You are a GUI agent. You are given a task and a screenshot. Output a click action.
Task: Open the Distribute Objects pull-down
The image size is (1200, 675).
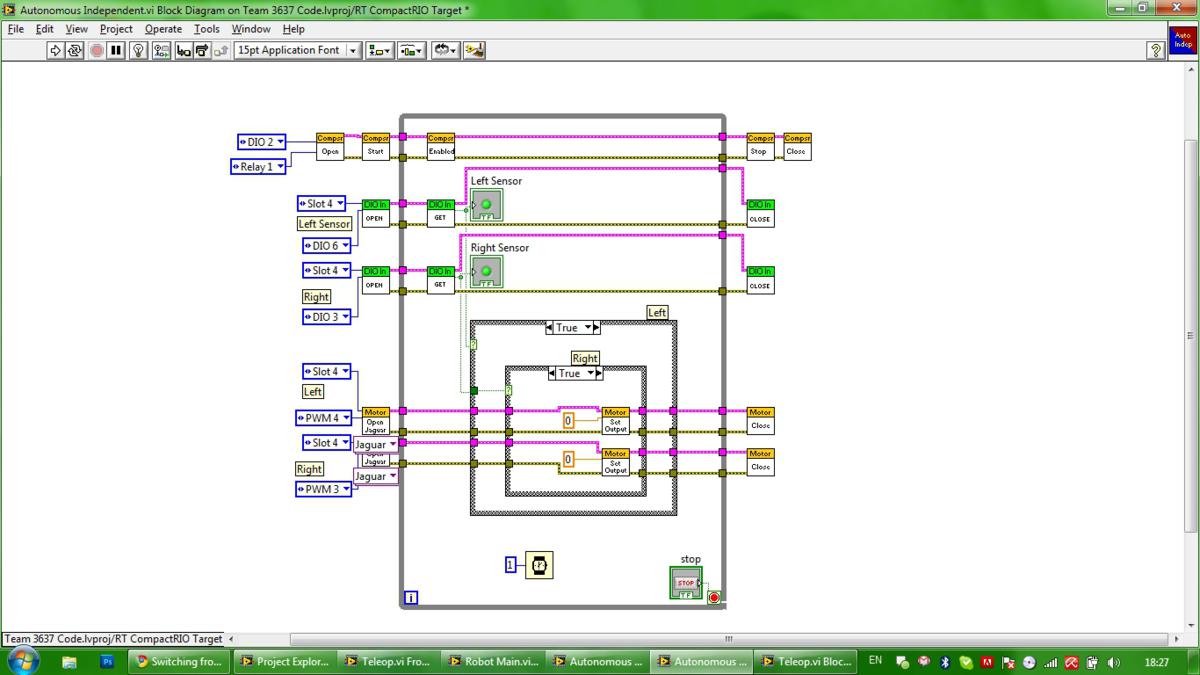pos(412,50)
